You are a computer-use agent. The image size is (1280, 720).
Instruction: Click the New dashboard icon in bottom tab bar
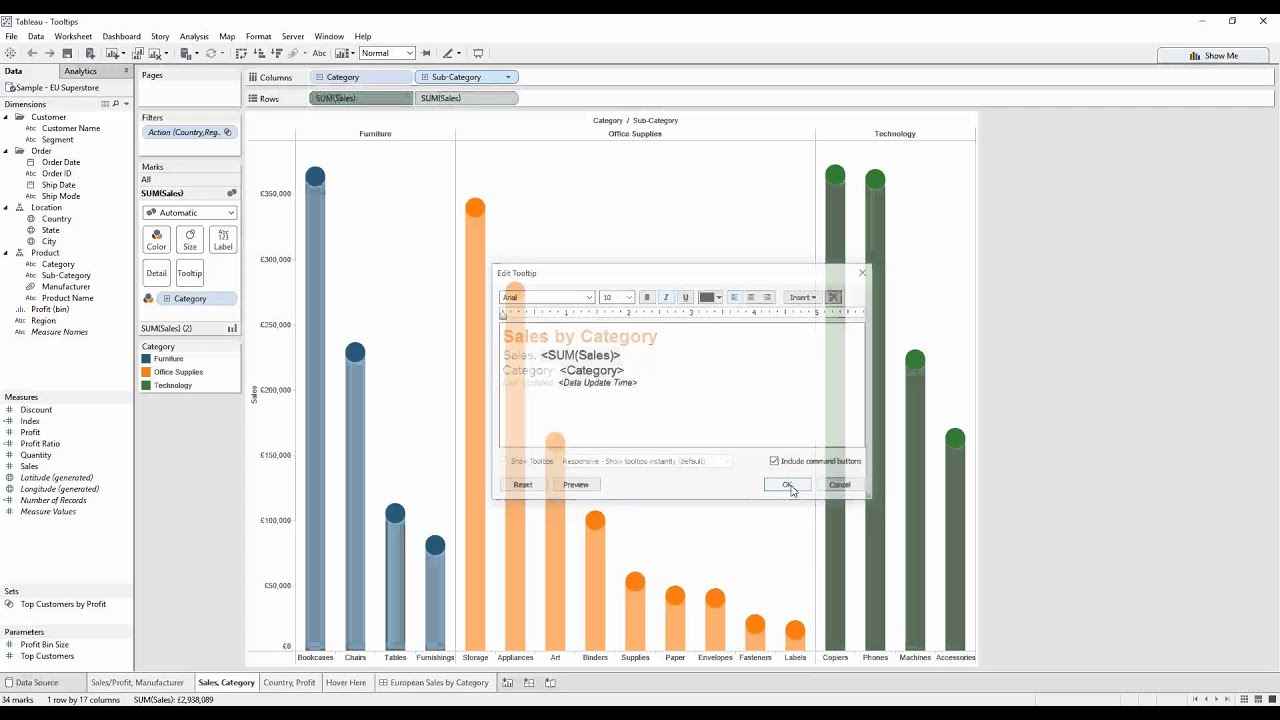coord(529,683)
